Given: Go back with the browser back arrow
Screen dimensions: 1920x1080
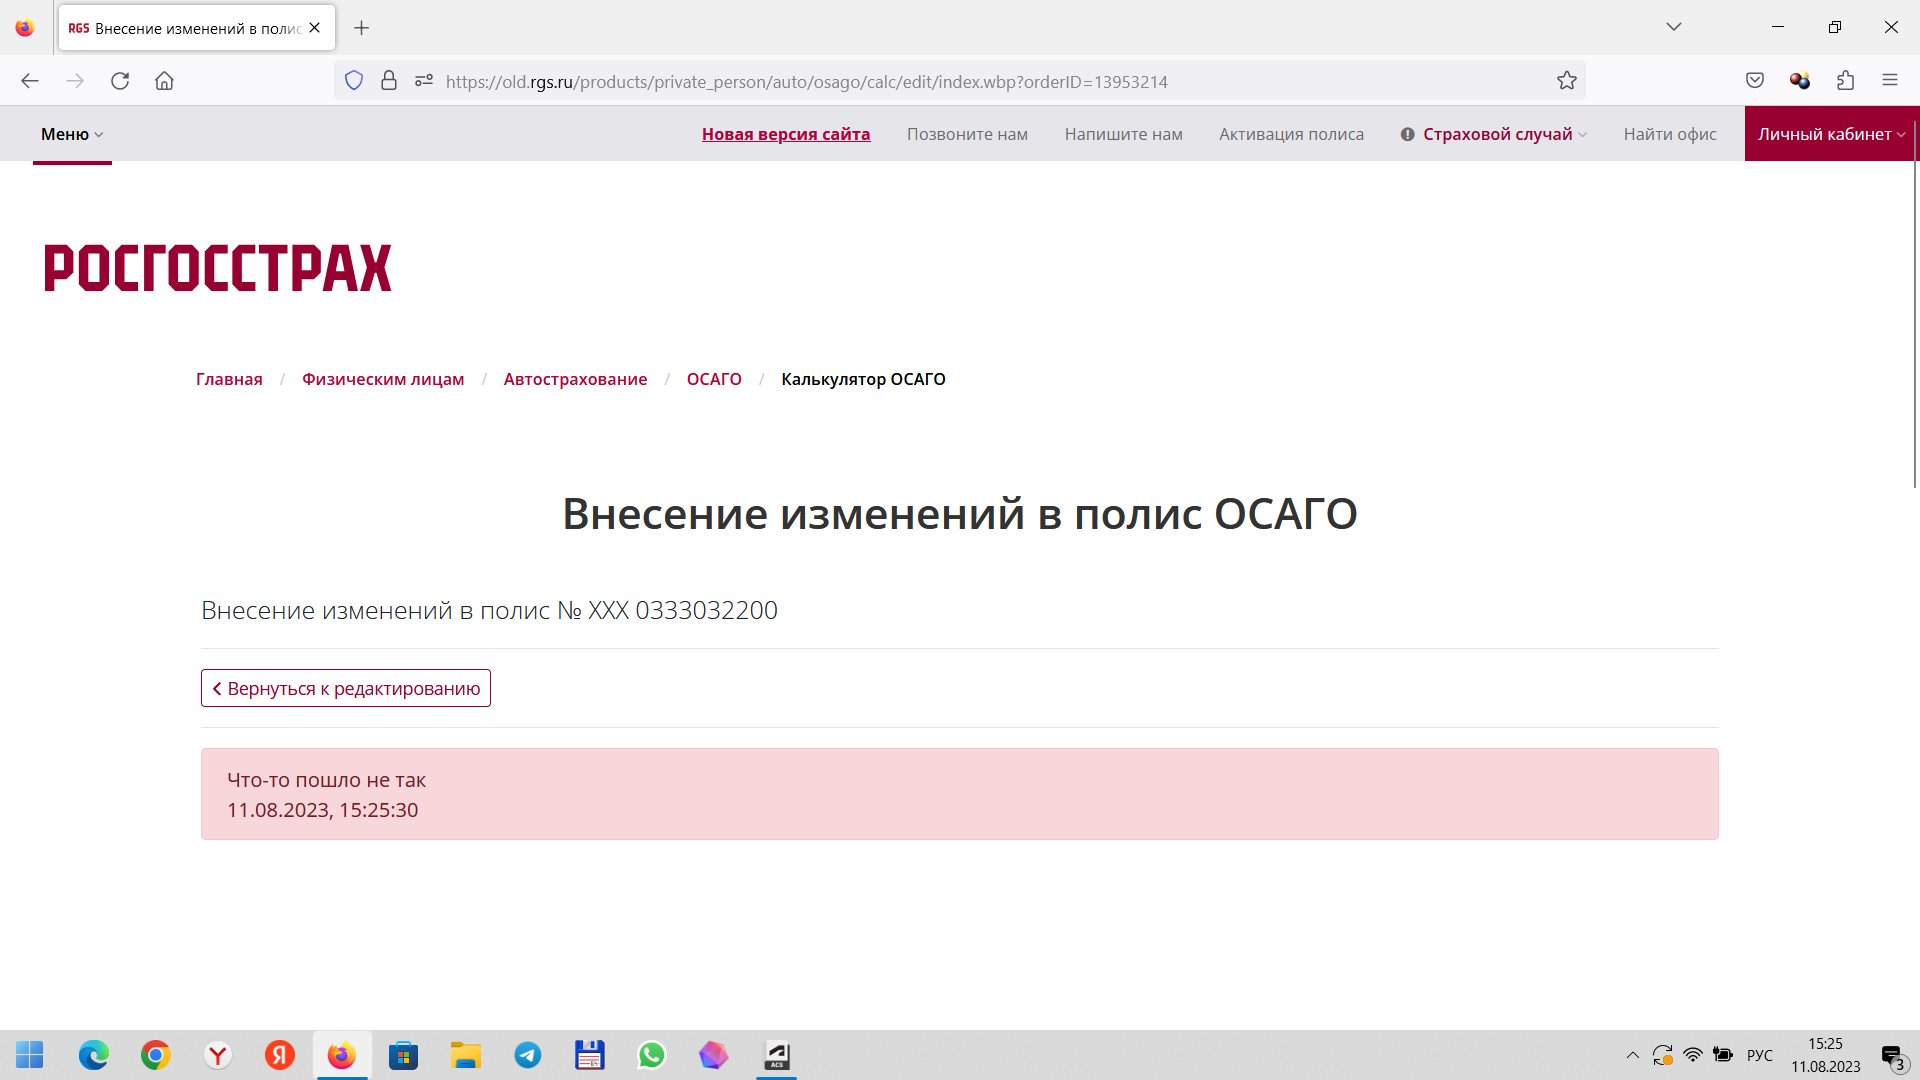Looking at the screenshot, I should click(x=30, y=81).
